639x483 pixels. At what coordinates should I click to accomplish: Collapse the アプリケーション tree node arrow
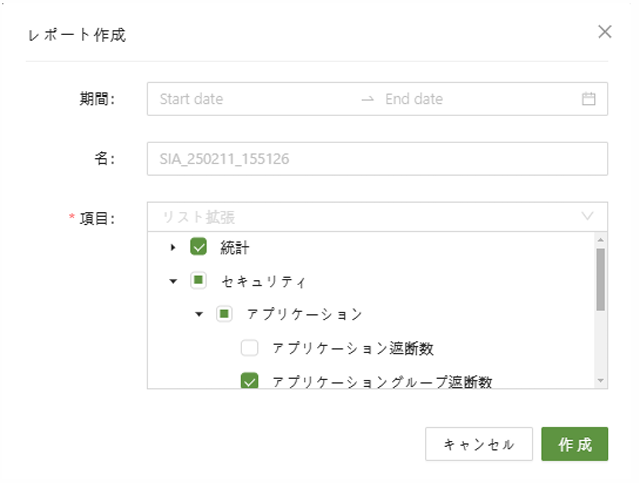tap(199, 314)
